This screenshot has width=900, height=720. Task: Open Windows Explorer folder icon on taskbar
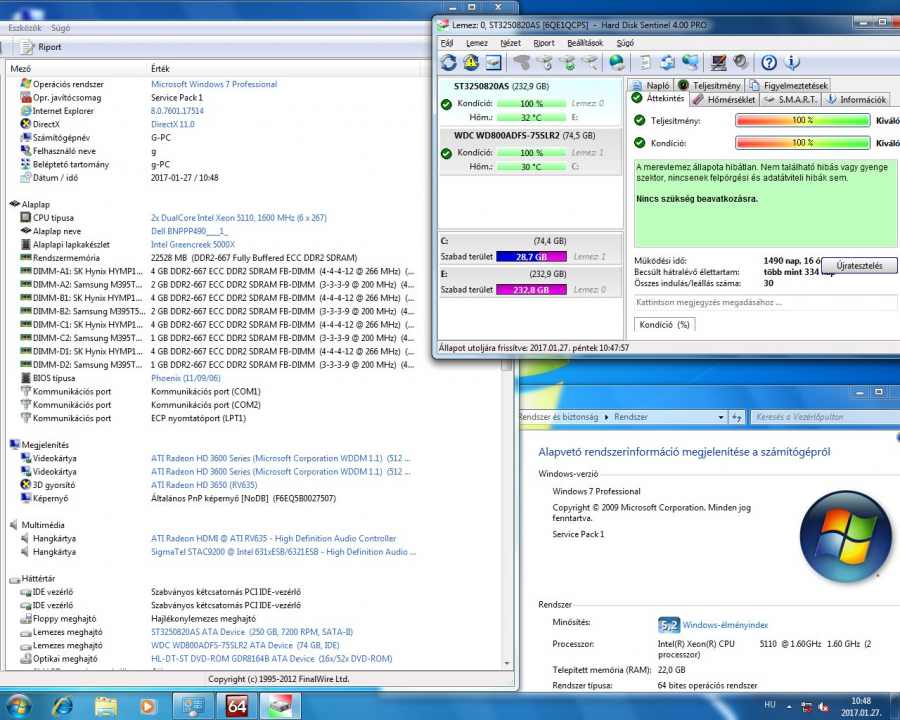[x=106, y=706]
